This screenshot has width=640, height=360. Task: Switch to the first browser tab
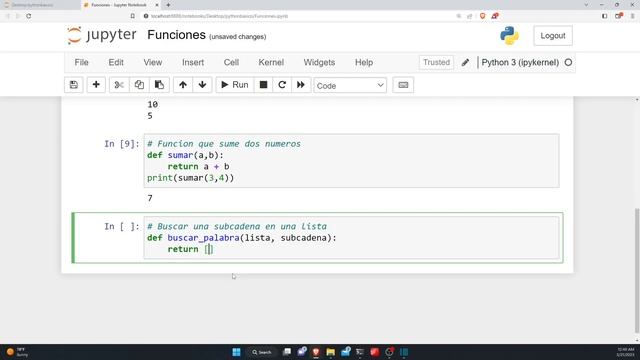pyautogui.click(x=40, y=5)
